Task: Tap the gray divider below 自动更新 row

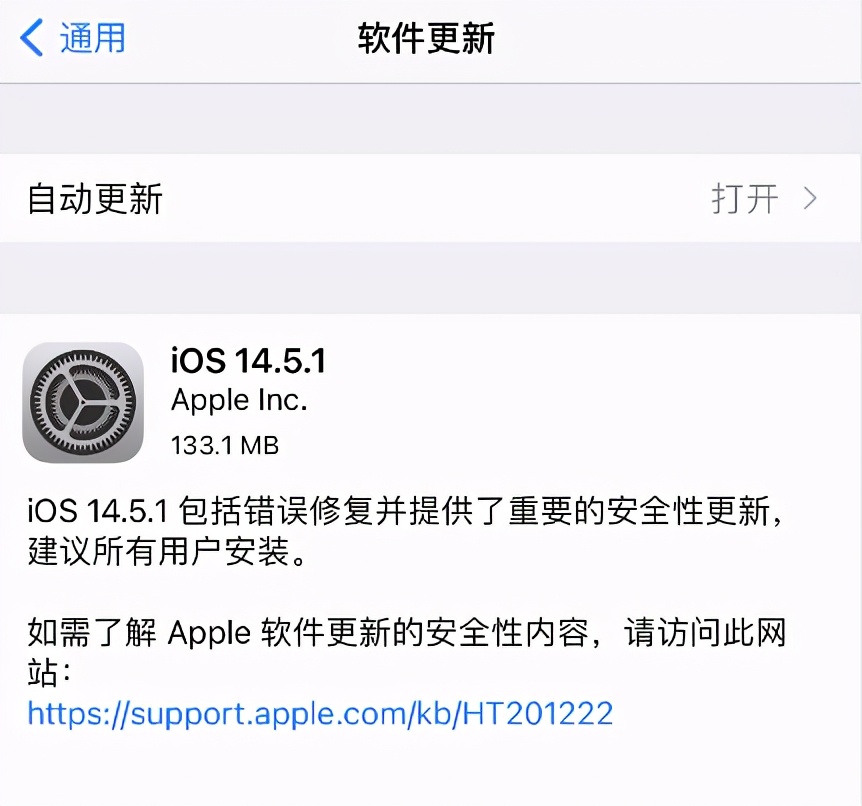Action: [431, 278]
